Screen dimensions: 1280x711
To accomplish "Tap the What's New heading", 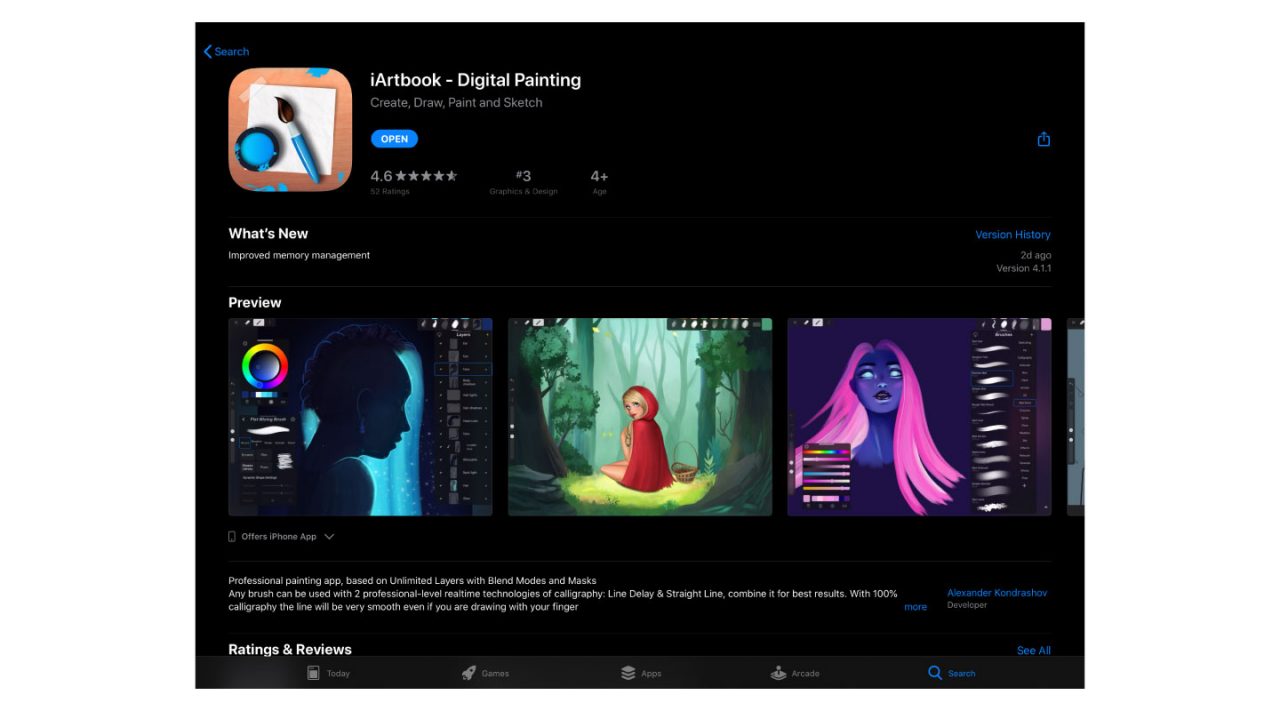I will point(268,233).
